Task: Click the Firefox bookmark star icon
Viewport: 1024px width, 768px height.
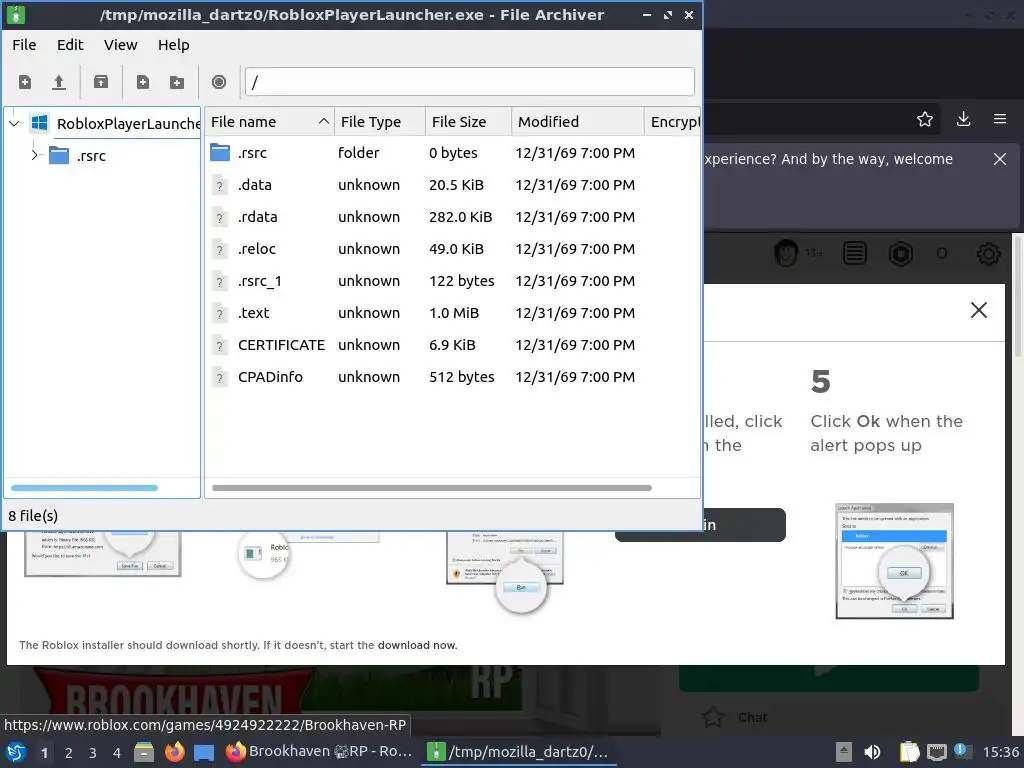Action: (925, 119)
